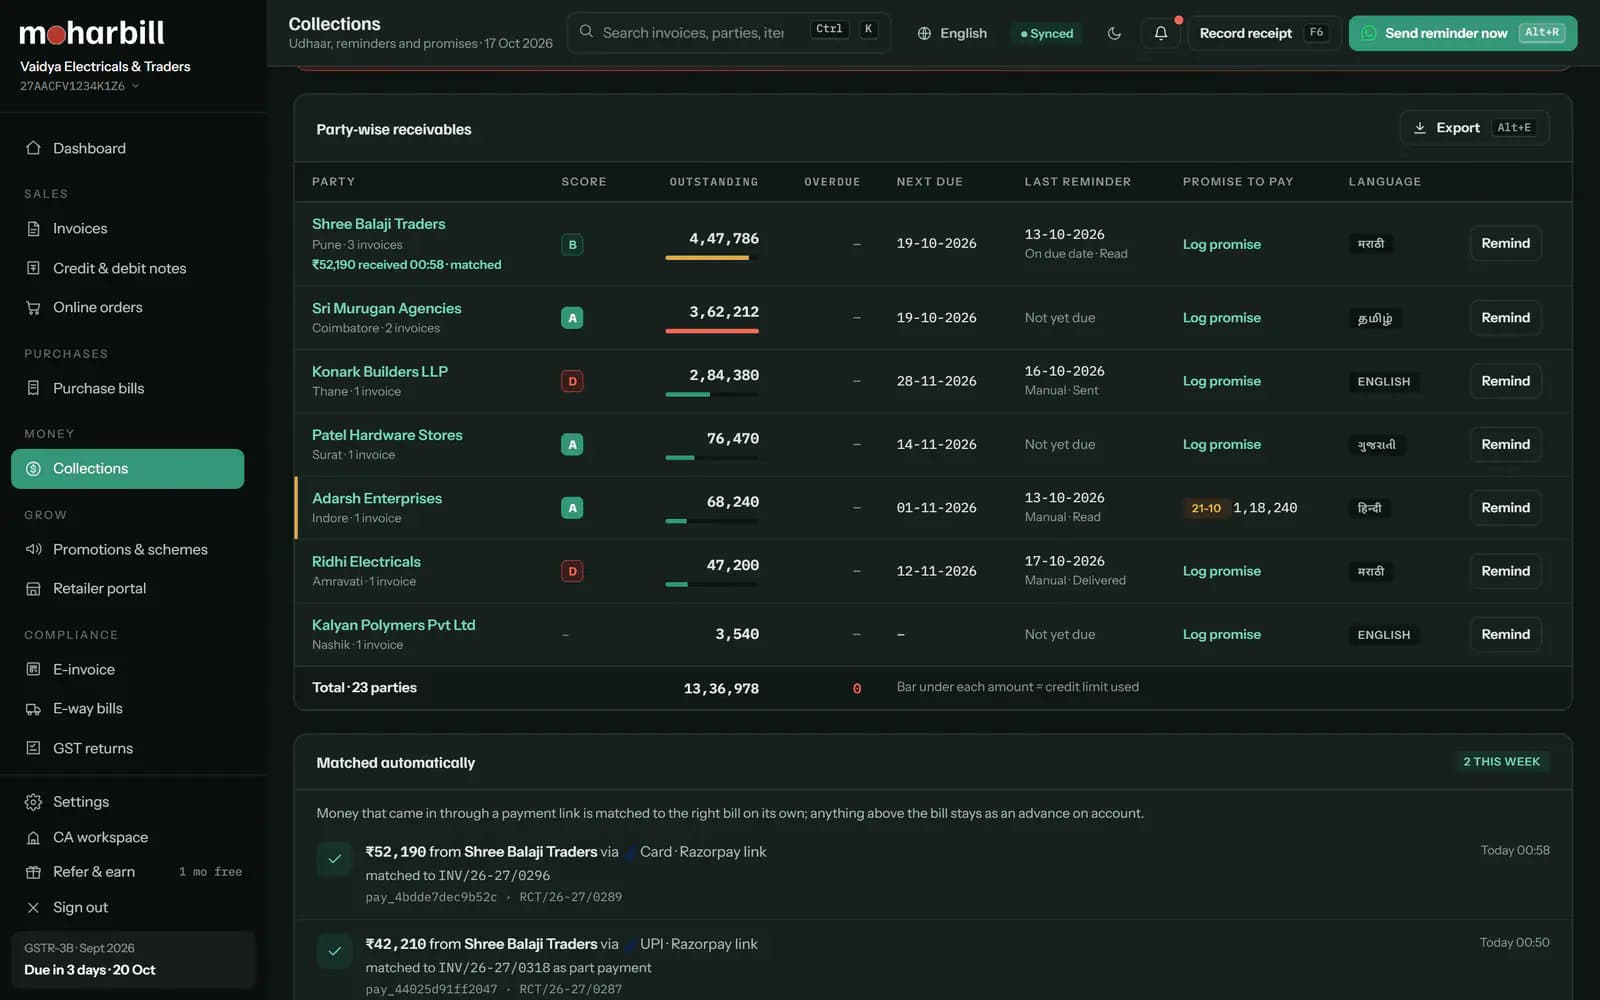Toggle dark mode moon icon
The height and width of the screenshot is (1000, 1600).
pos(1114,33)
